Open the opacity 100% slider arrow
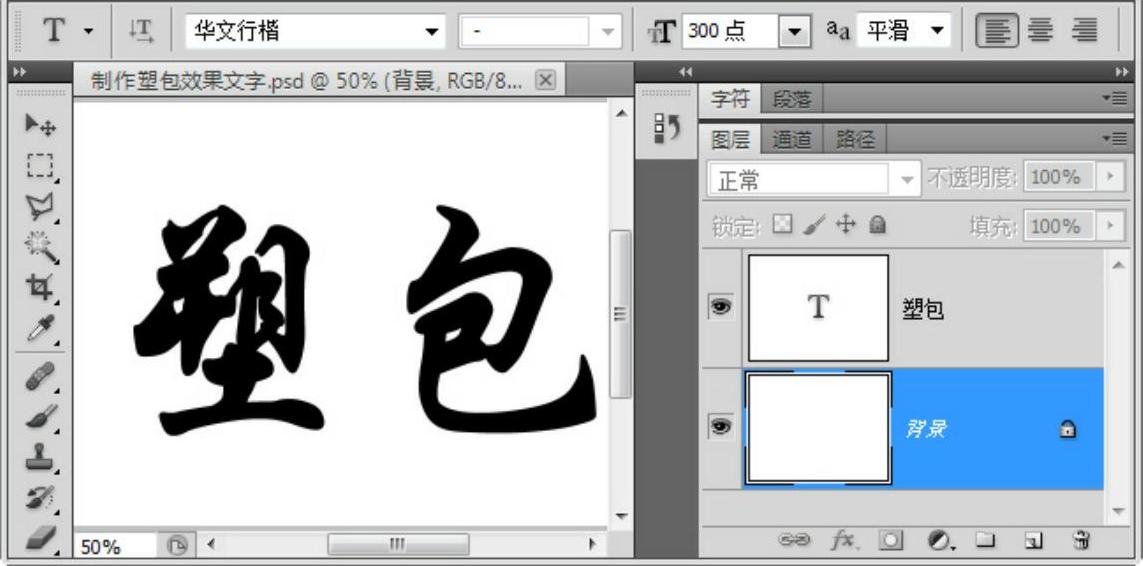Screen dimensions: 1143x566 (1108, 178)
